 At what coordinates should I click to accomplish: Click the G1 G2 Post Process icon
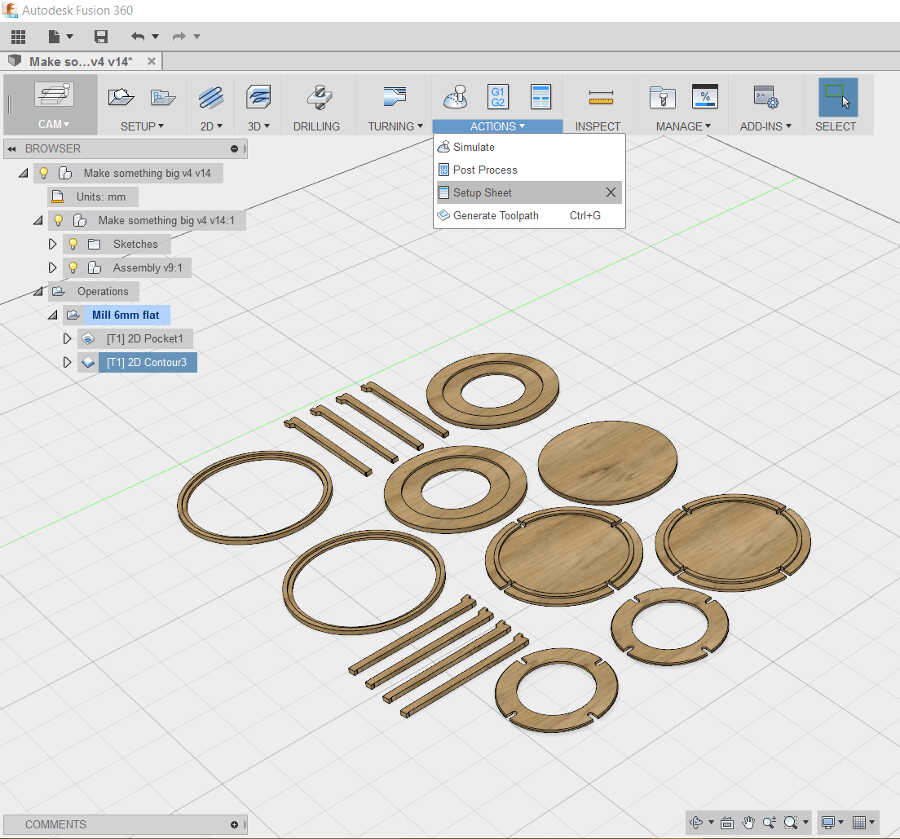point(498,97)
